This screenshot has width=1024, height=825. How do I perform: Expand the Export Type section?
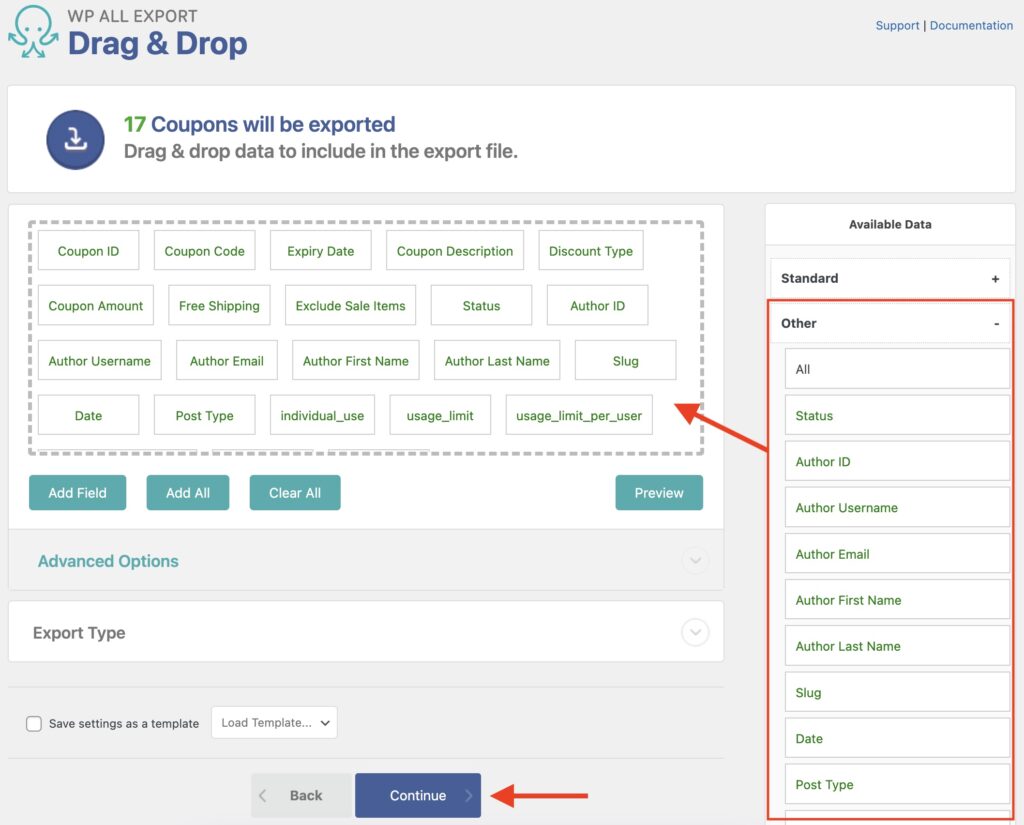click(696, 632)
